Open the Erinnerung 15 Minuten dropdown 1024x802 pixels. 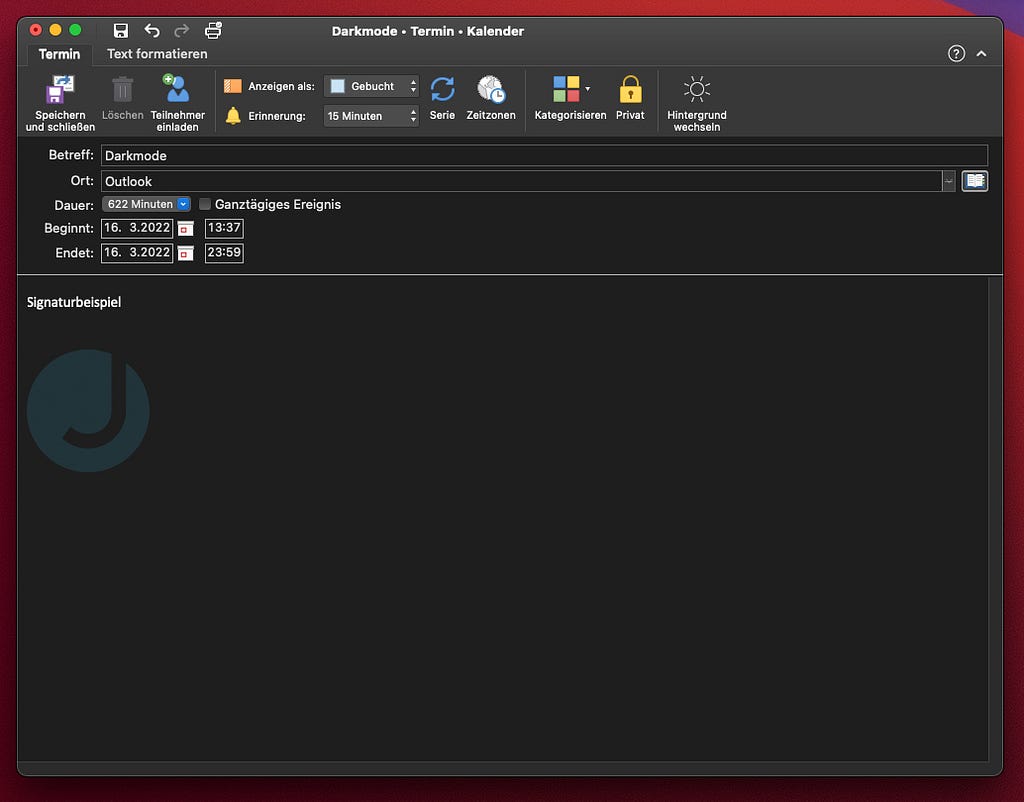pyautogui.click(x=371, y=116)
